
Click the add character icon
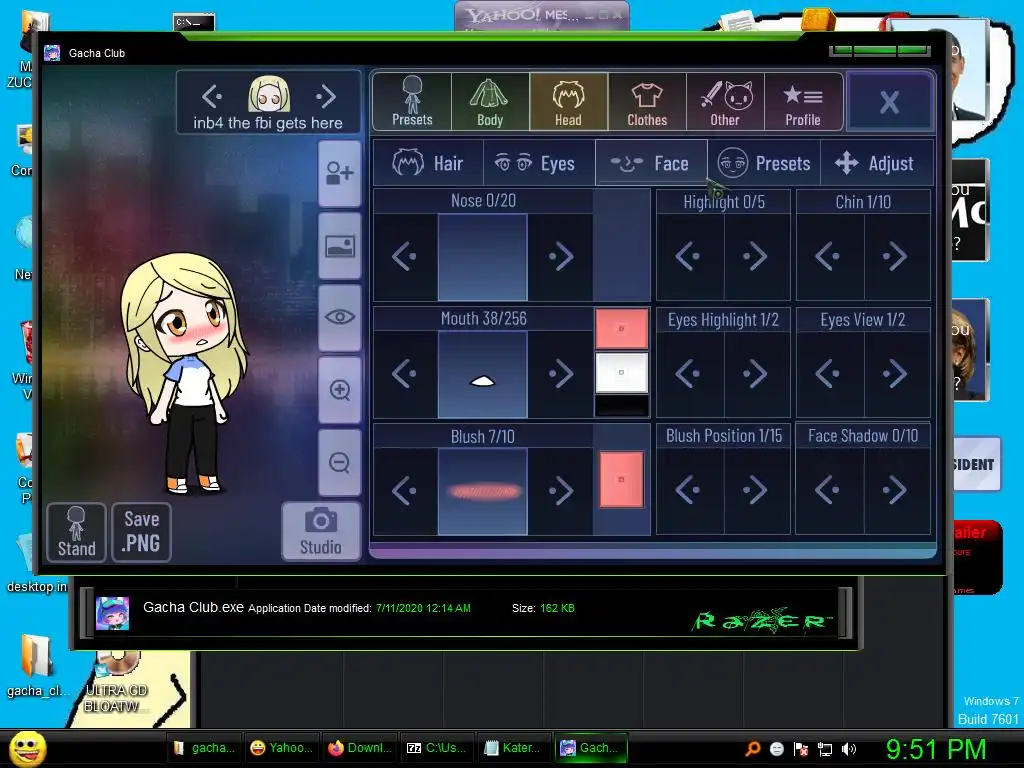point(340,174)
